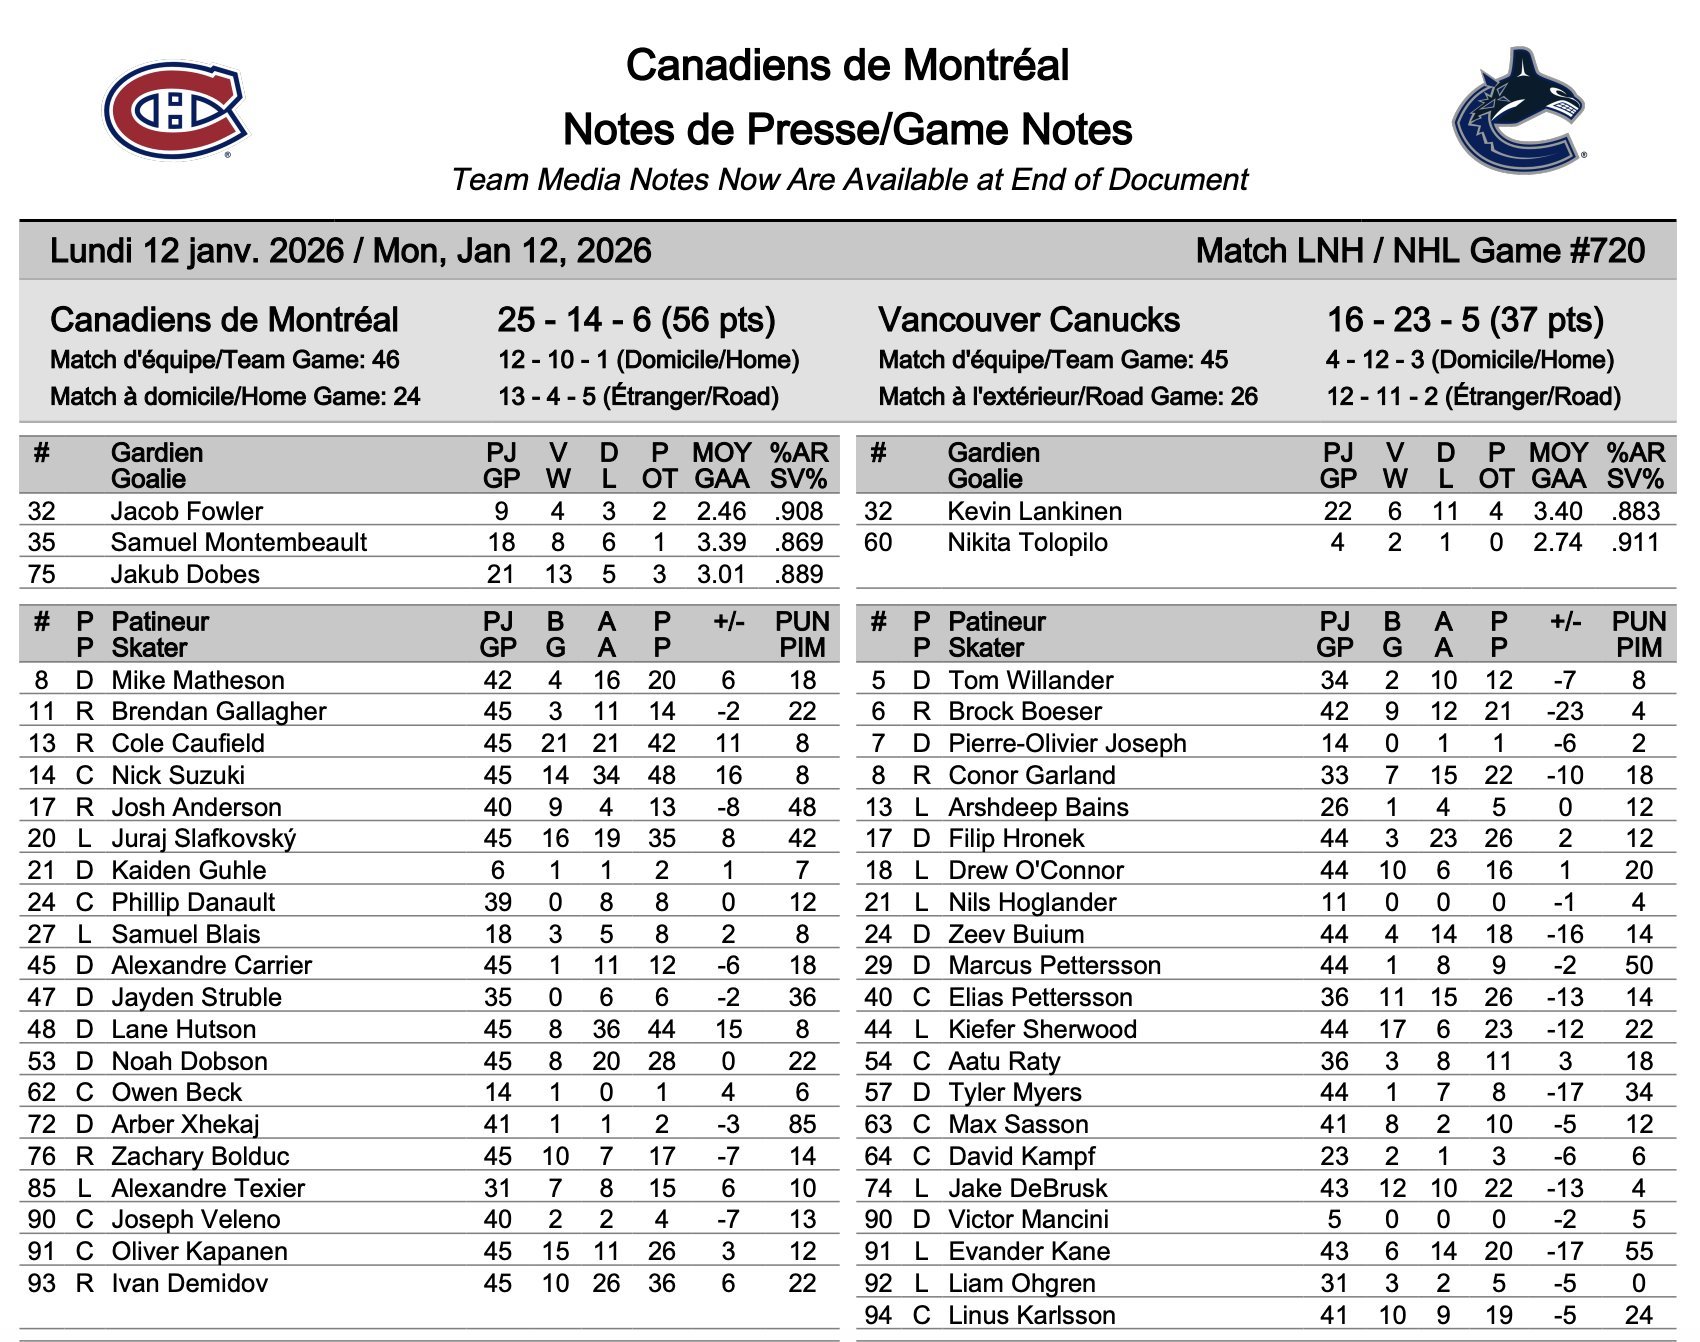Click the italic Team Media Notes line
Image resolution: width=1700 pixels, height=1342 pixels.
[x=849, y=180]
